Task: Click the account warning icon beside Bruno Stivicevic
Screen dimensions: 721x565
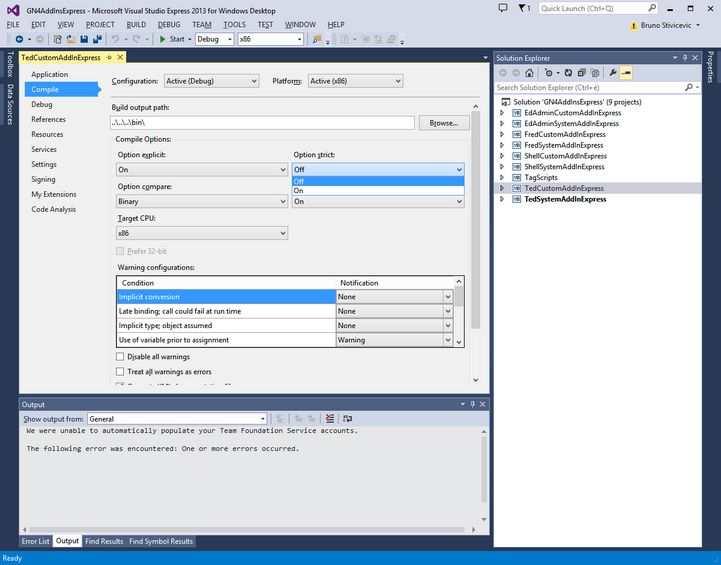Action: [x=634, y=25]
